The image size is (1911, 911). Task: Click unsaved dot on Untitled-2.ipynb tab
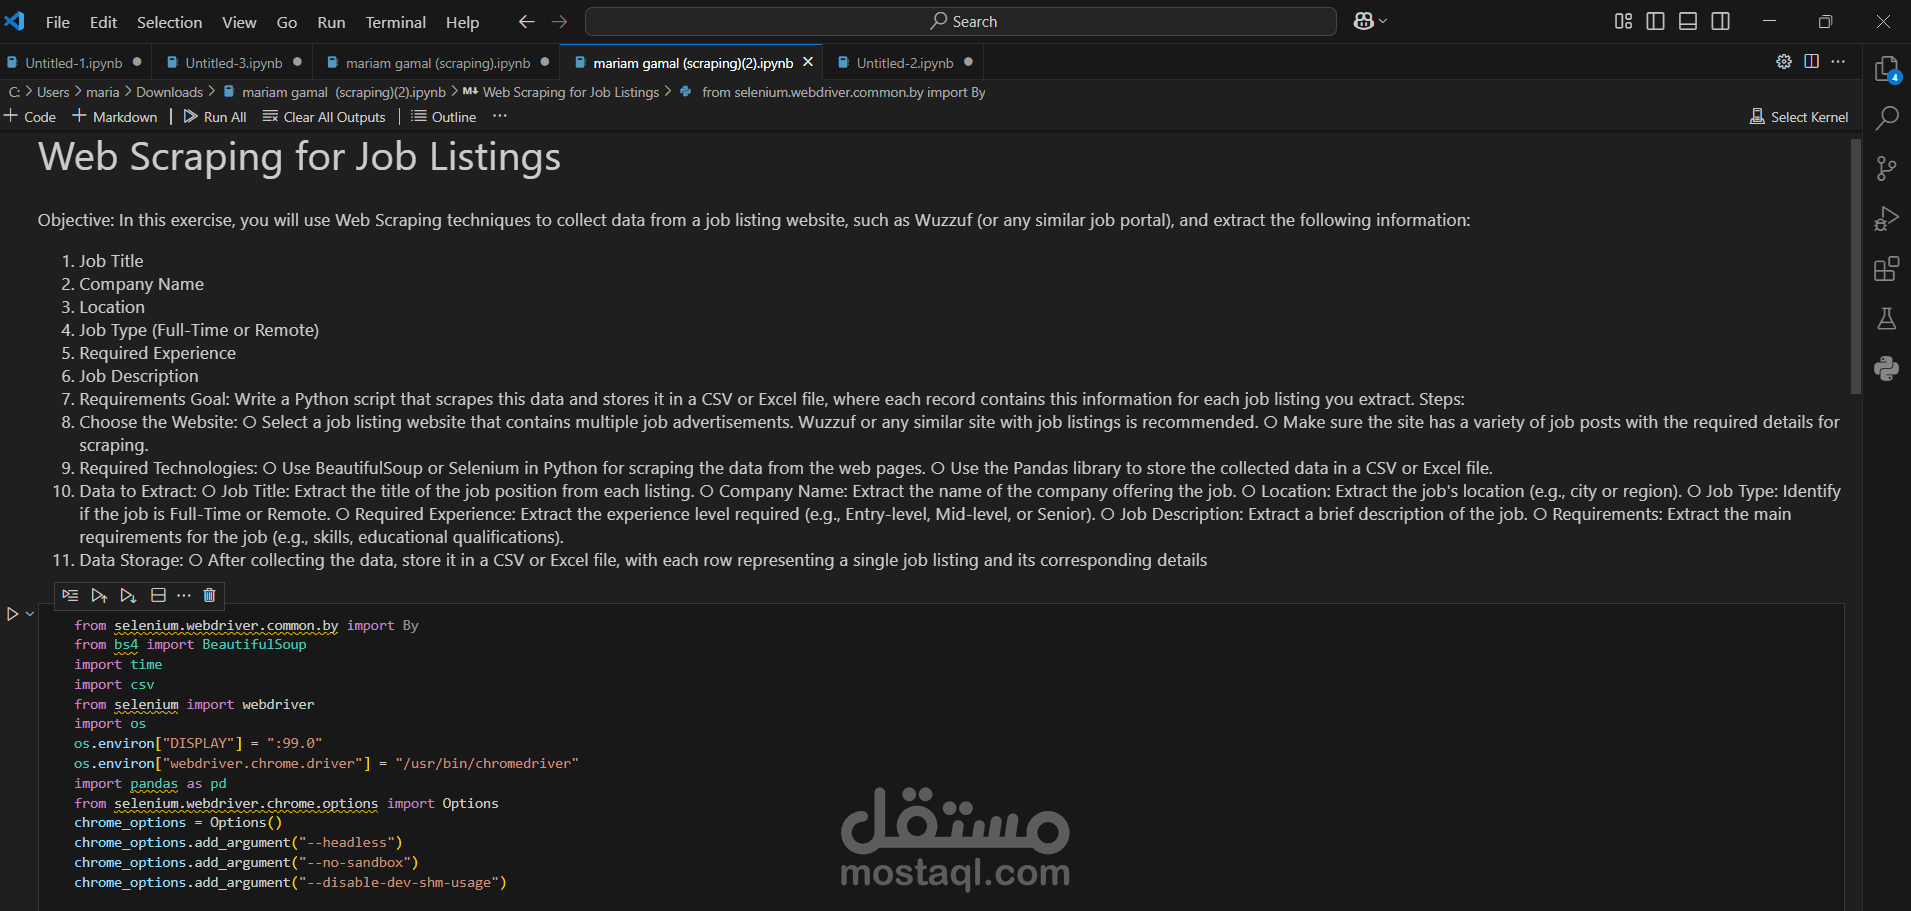pyautogui.click(x=968, y=62)
